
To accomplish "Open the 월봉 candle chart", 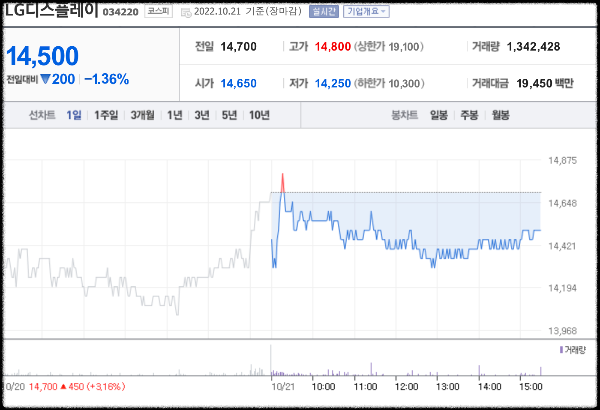I will point(501,115).
